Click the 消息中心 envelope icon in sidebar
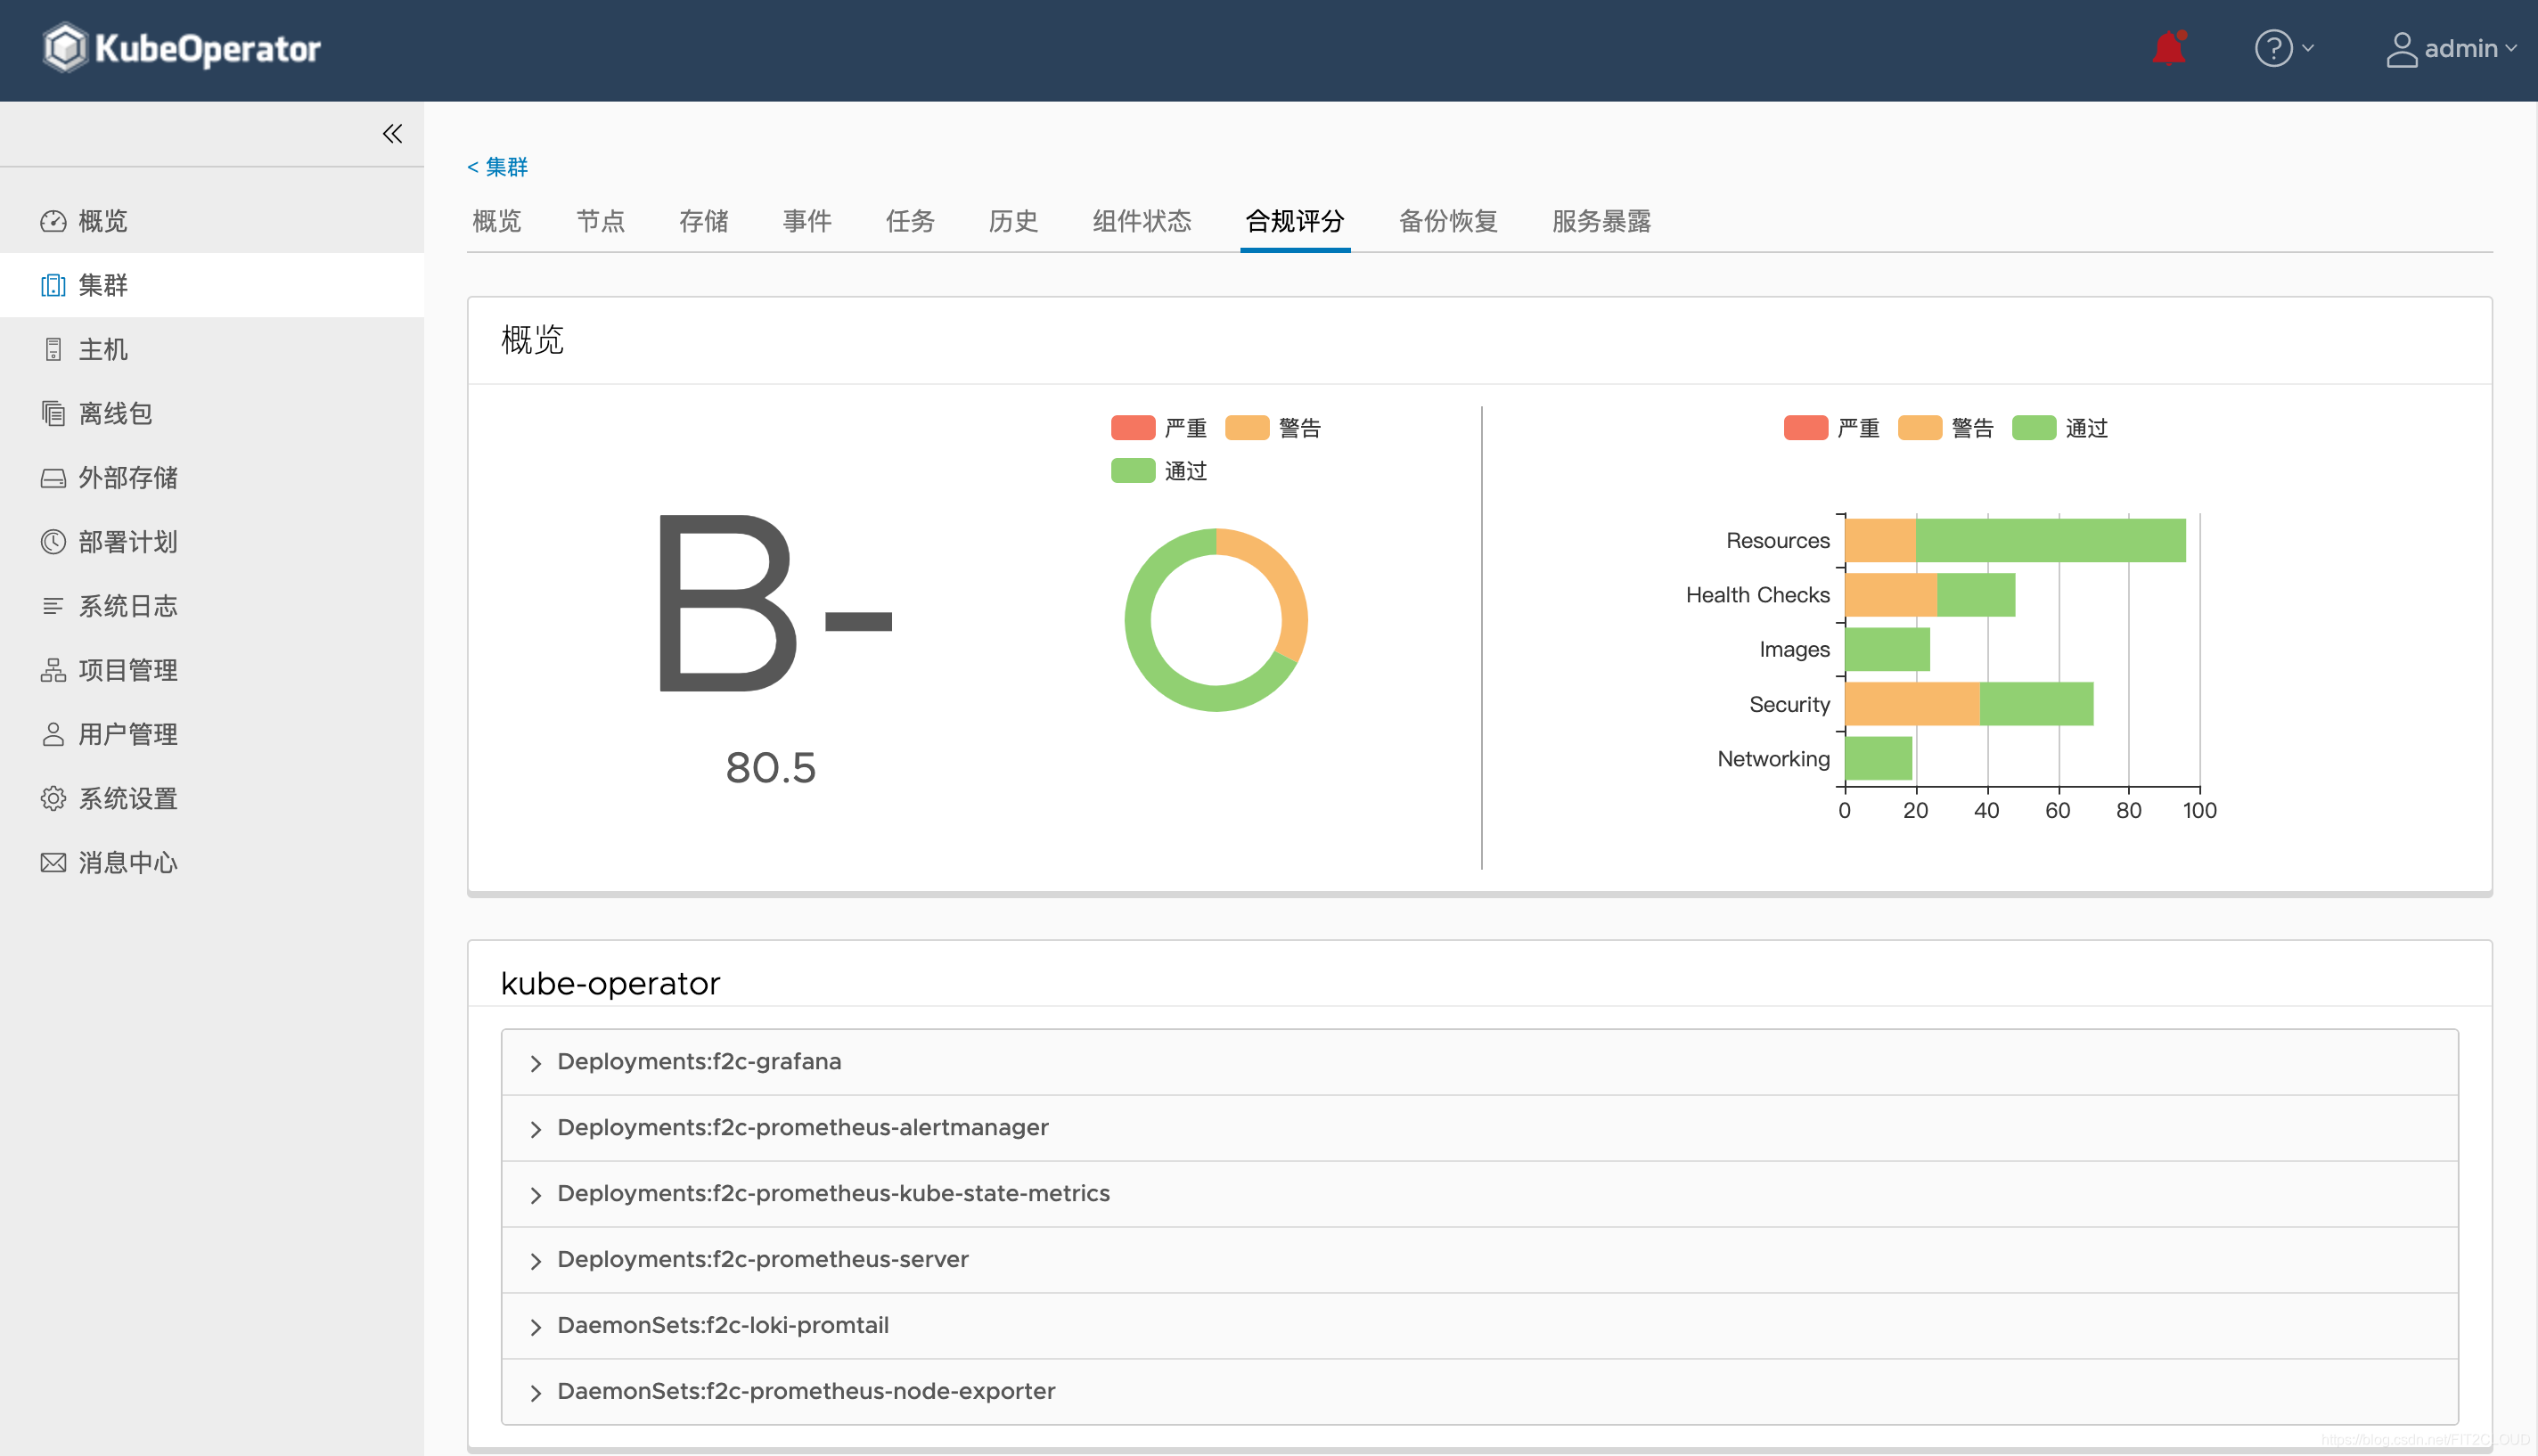The width and height of the screenshot is (2538, 1456). [x=53, y=862]
